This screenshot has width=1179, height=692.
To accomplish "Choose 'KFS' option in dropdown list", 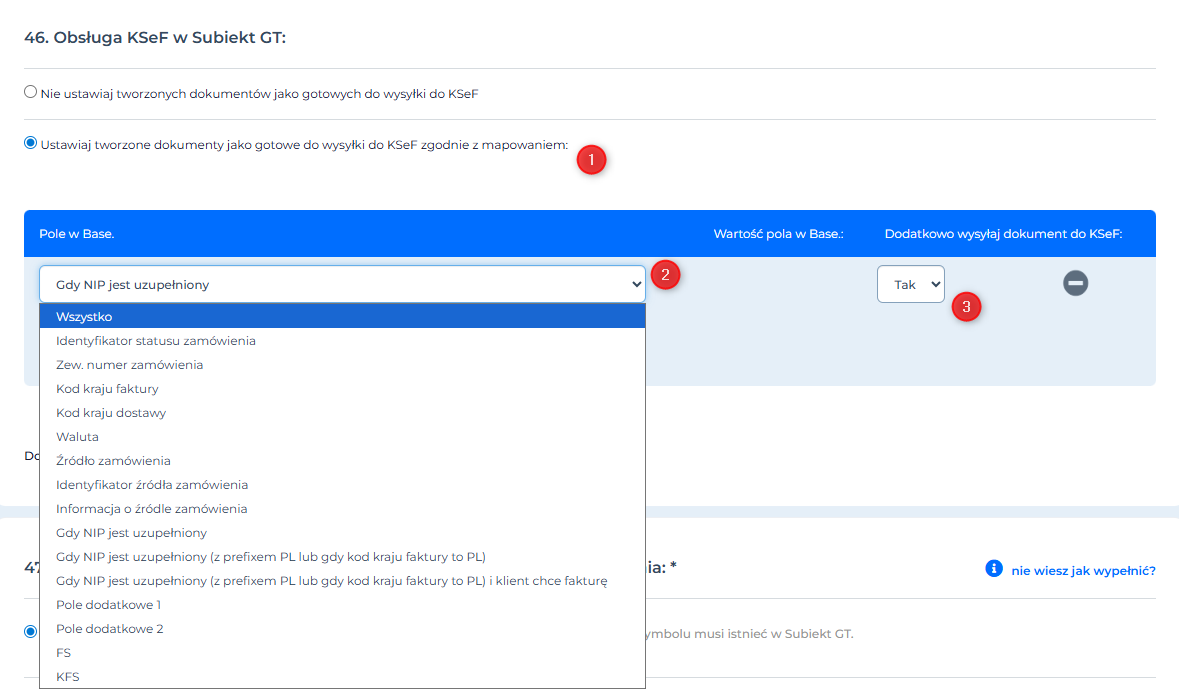I will click(342, 677).
